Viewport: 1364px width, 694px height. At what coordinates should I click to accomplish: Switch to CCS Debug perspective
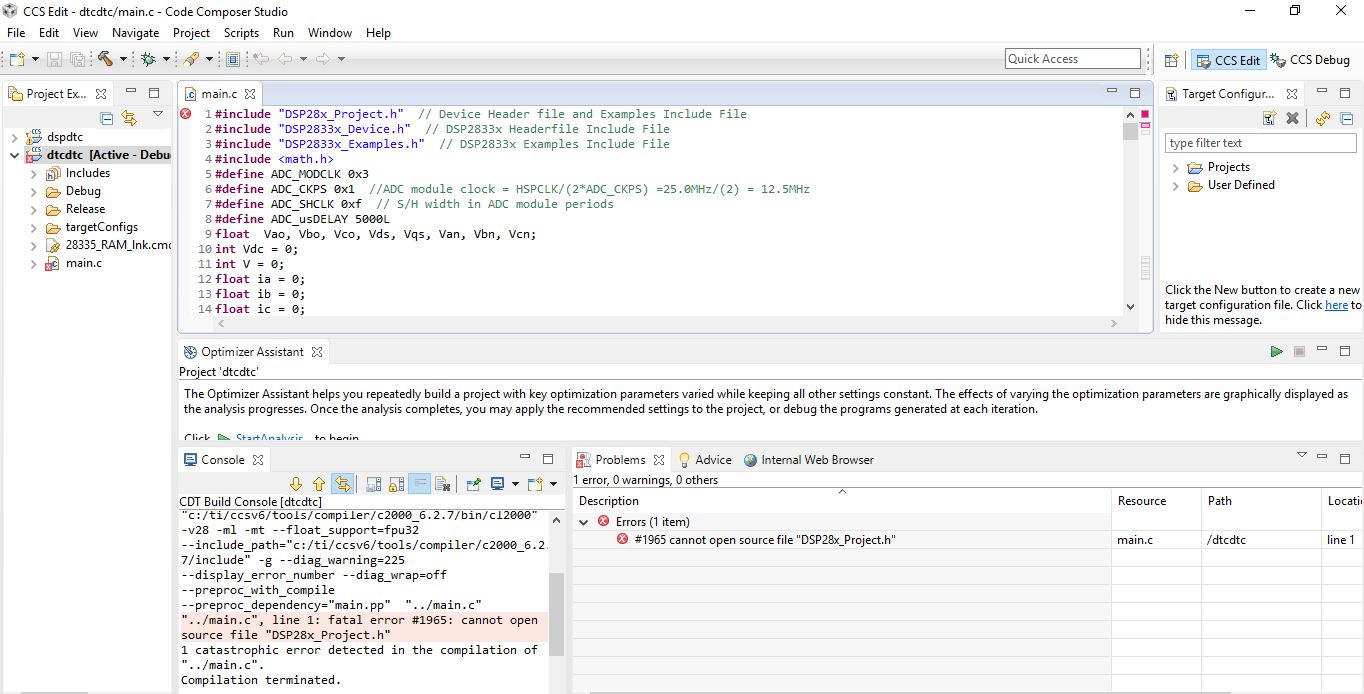click(1310, 60)
